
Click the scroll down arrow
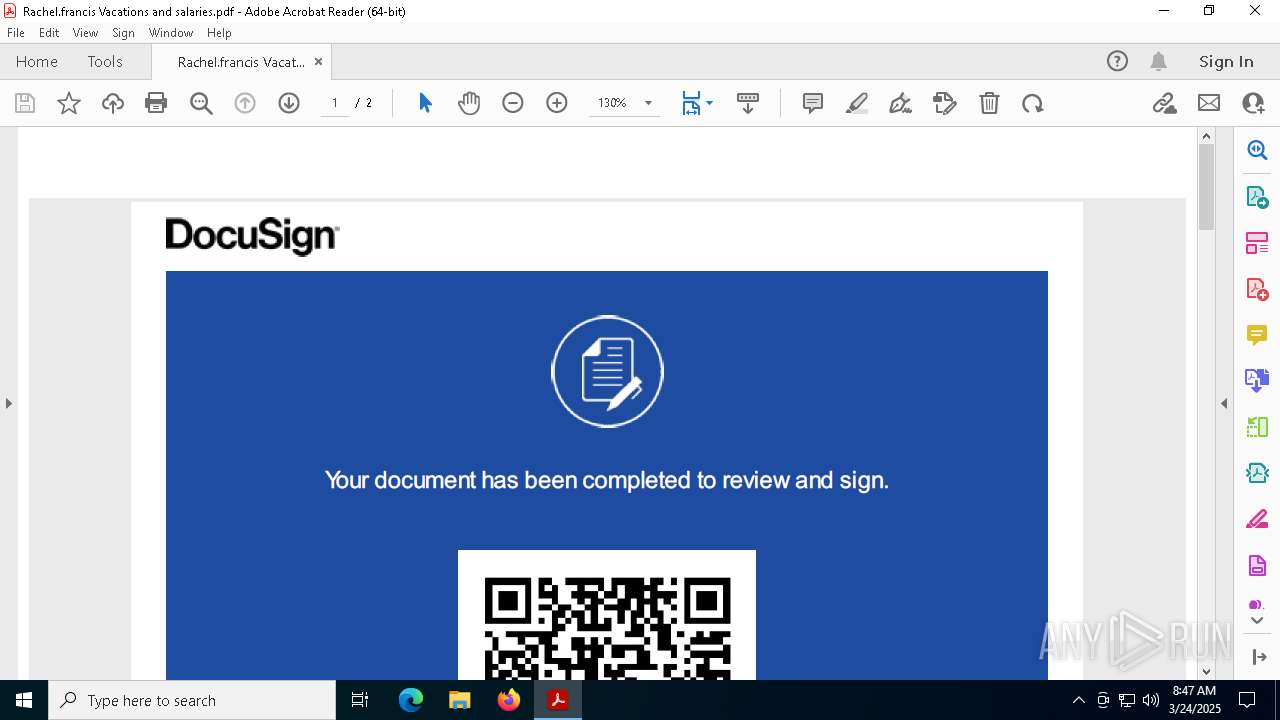1206,671
